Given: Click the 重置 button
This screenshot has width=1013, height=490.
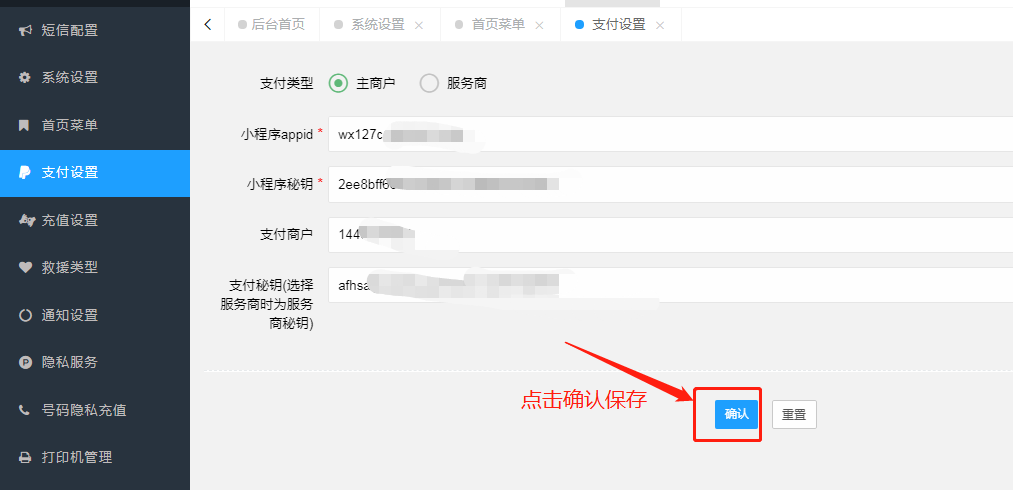Looking at the screenshot, I should [794, 414].
